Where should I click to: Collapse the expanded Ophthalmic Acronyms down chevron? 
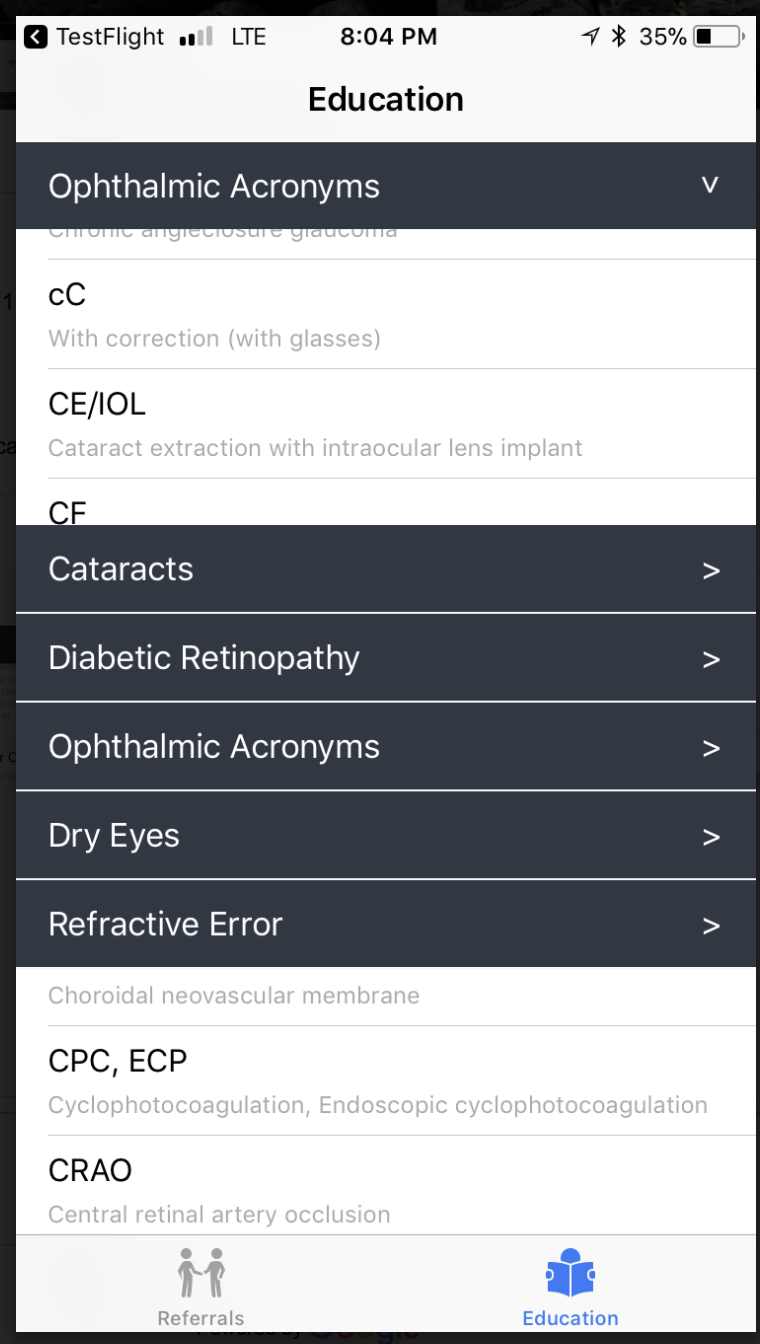710,185
